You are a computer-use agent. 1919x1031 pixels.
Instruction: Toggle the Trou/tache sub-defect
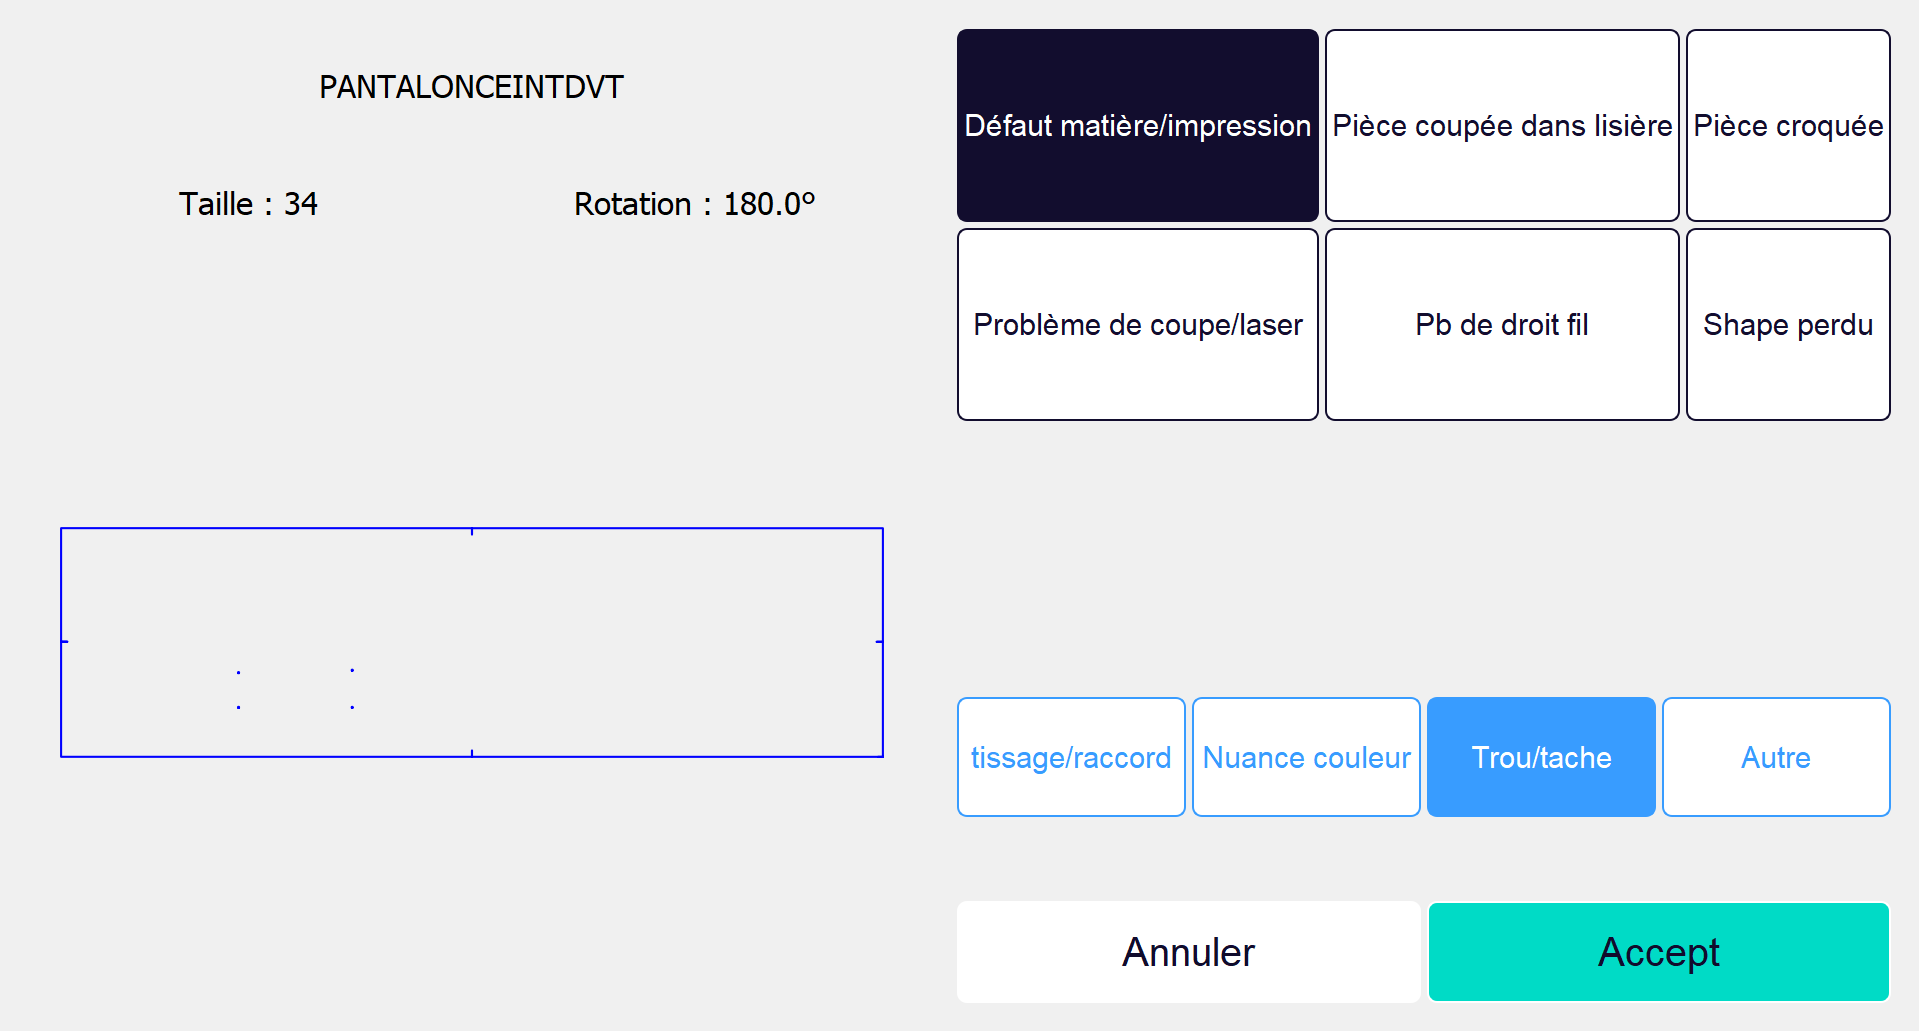(1541, 757)
